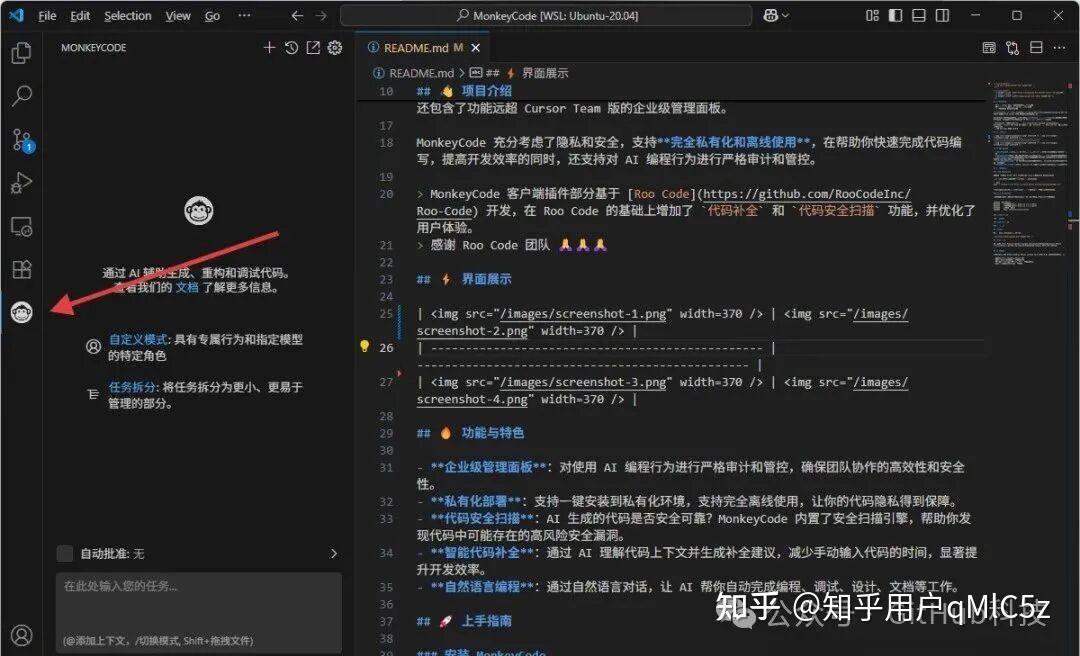Toggle the secondary sidebar visibility
The width and height of the screenshot is (1080, 656).
coord(940,15)
